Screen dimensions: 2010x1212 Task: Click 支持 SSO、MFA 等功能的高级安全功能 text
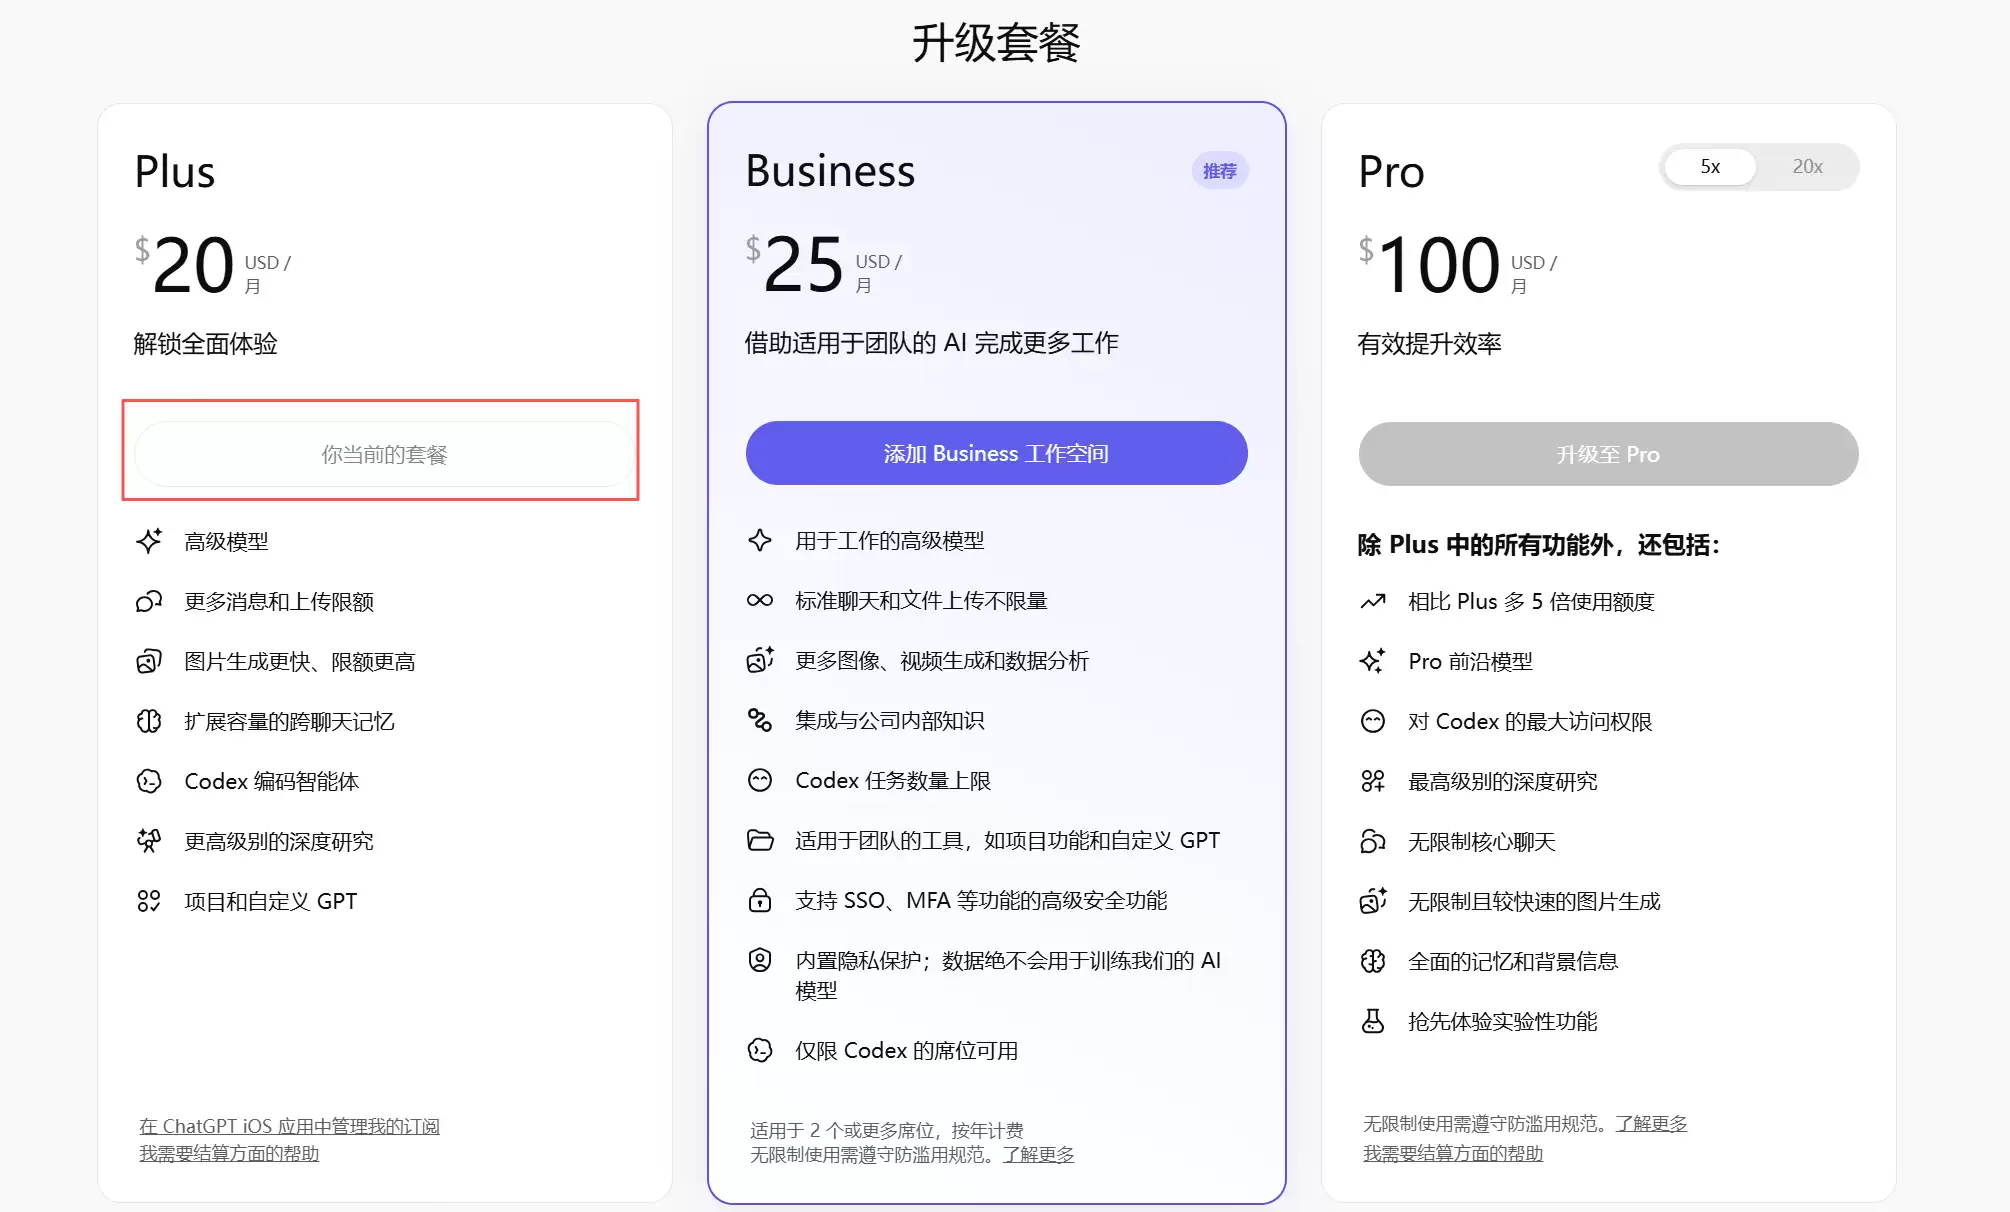pos(981,900)
